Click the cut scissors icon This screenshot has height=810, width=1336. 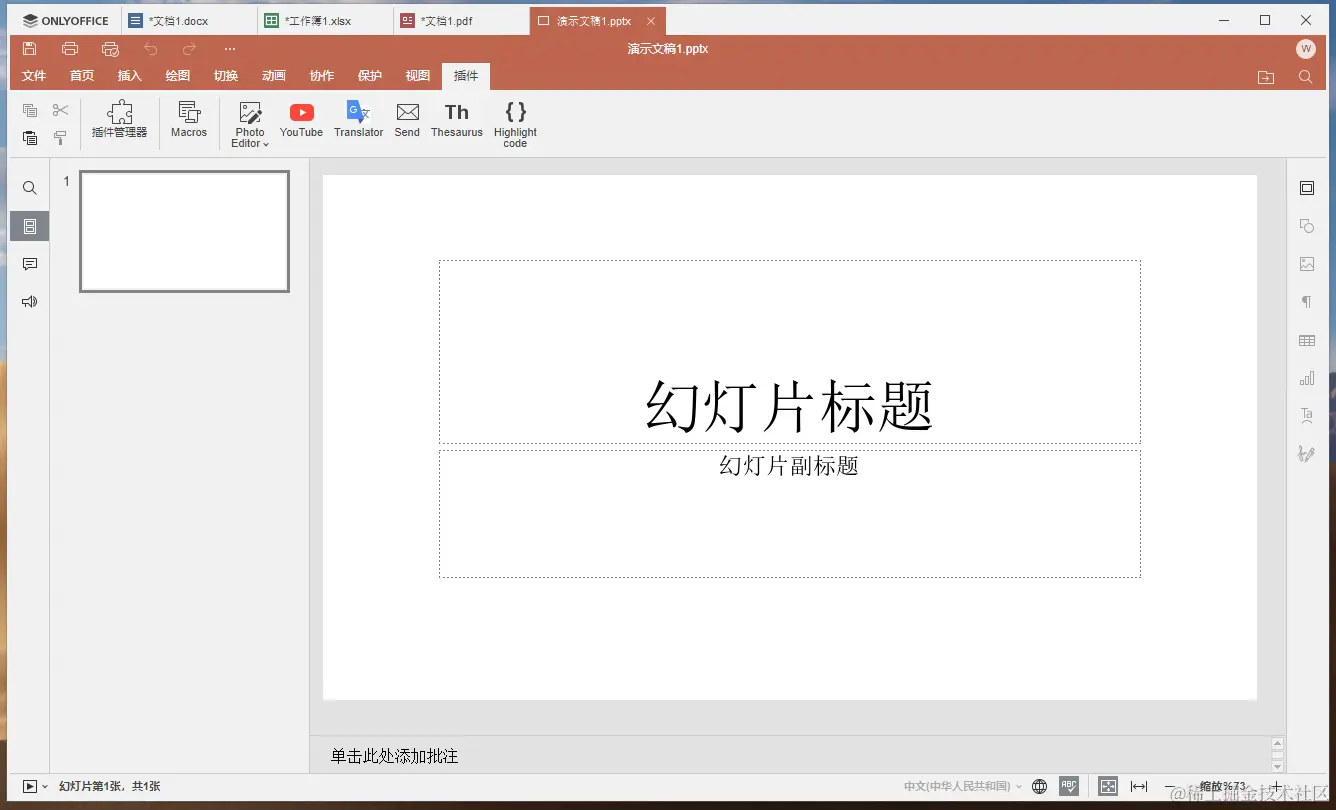click(x=61, y=111)
